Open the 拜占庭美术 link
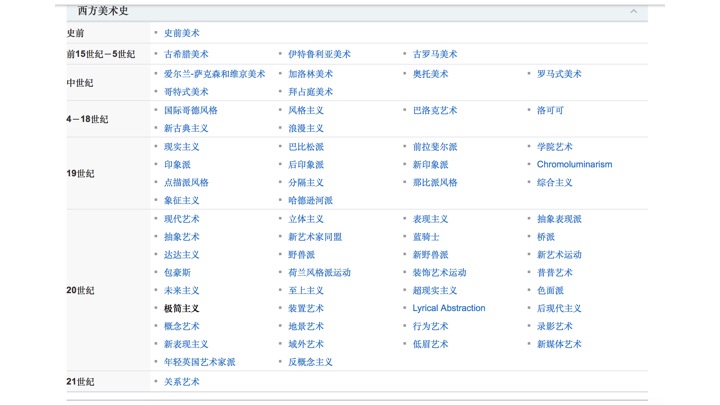The width and height of the screenshot is (720, 405). point(310,92)
